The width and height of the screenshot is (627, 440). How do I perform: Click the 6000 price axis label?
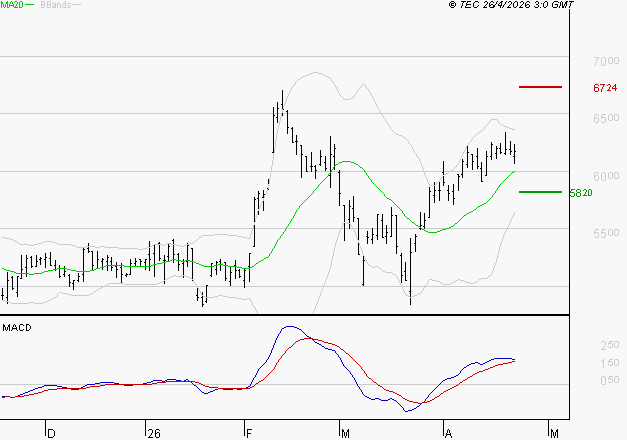click(x=606, y=176)
